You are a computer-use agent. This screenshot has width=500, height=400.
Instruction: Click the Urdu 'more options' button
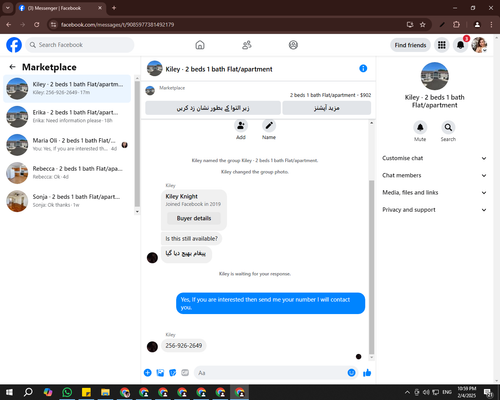327,108
